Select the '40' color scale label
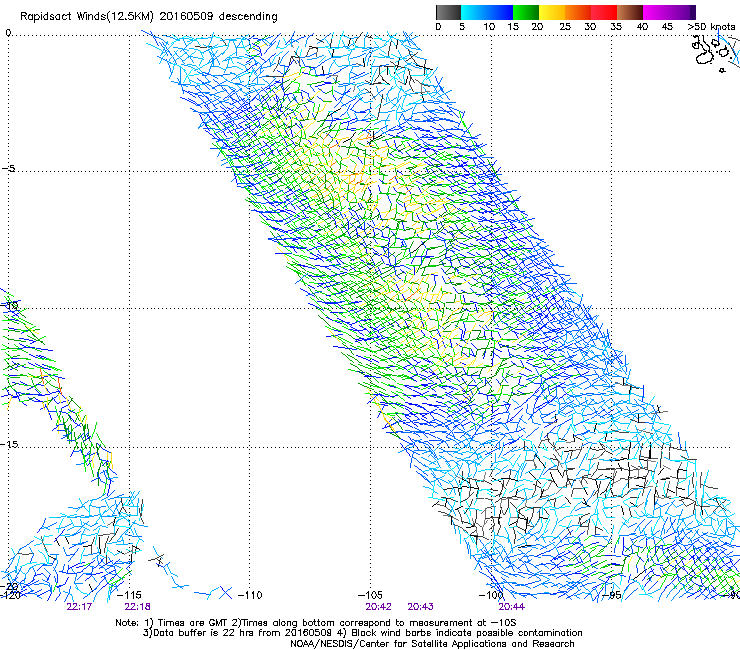Image resolution: width=740 pixels, height=650 pixels. 642,27
